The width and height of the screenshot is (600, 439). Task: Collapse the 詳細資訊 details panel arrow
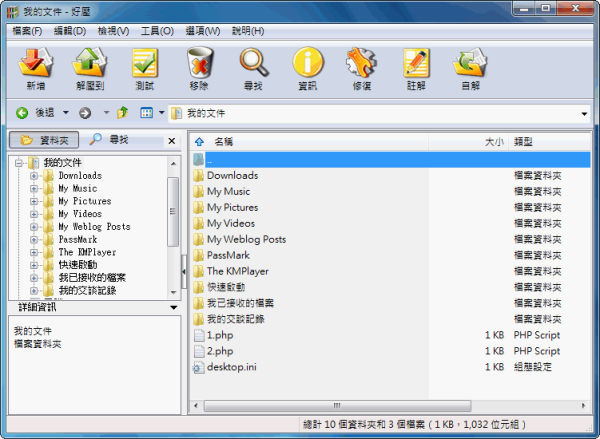coord(173,307)
